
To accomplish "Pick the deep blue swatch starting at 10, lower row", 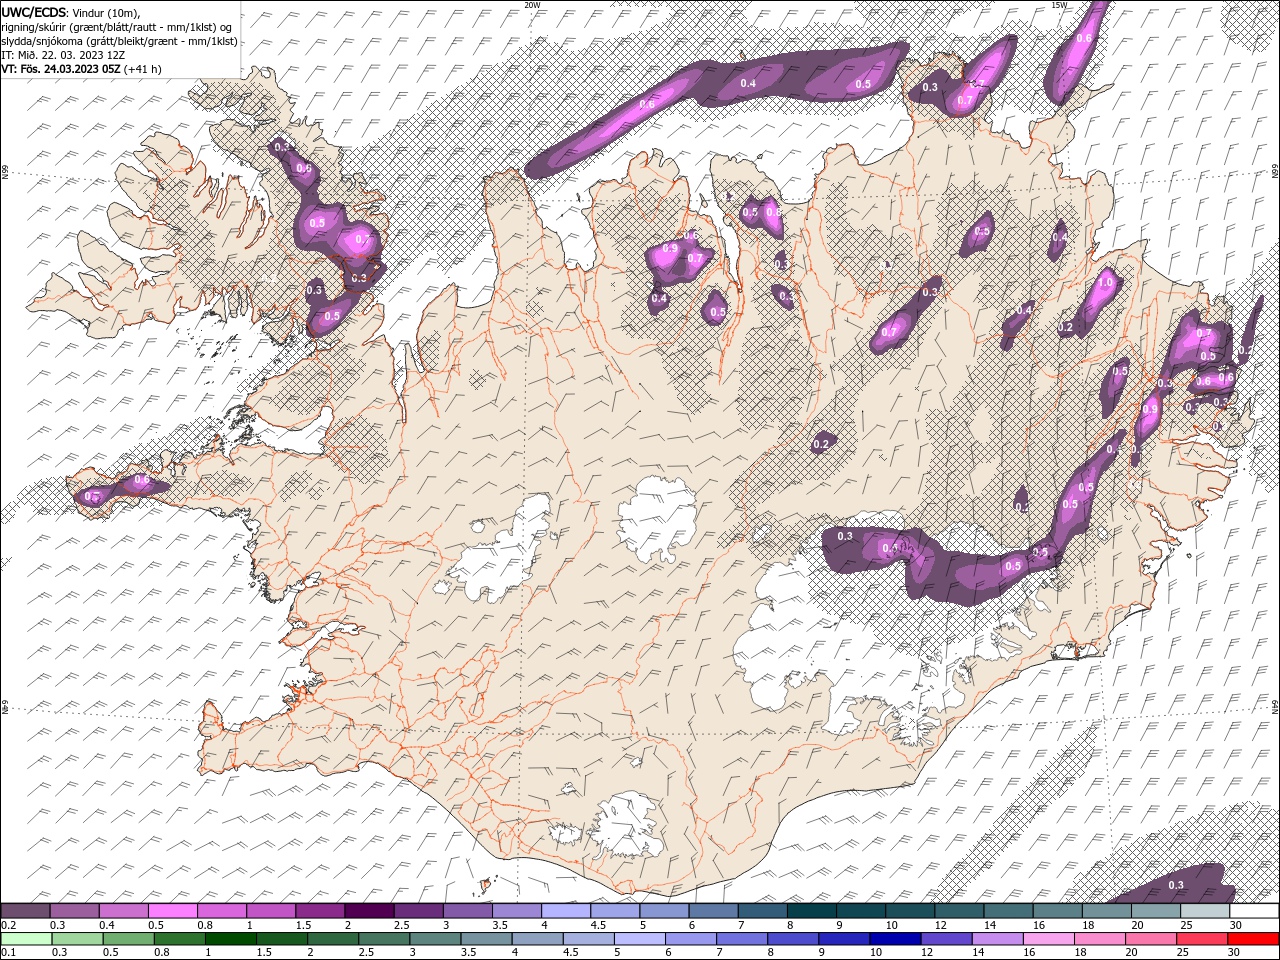I will [x=894, y=938].
